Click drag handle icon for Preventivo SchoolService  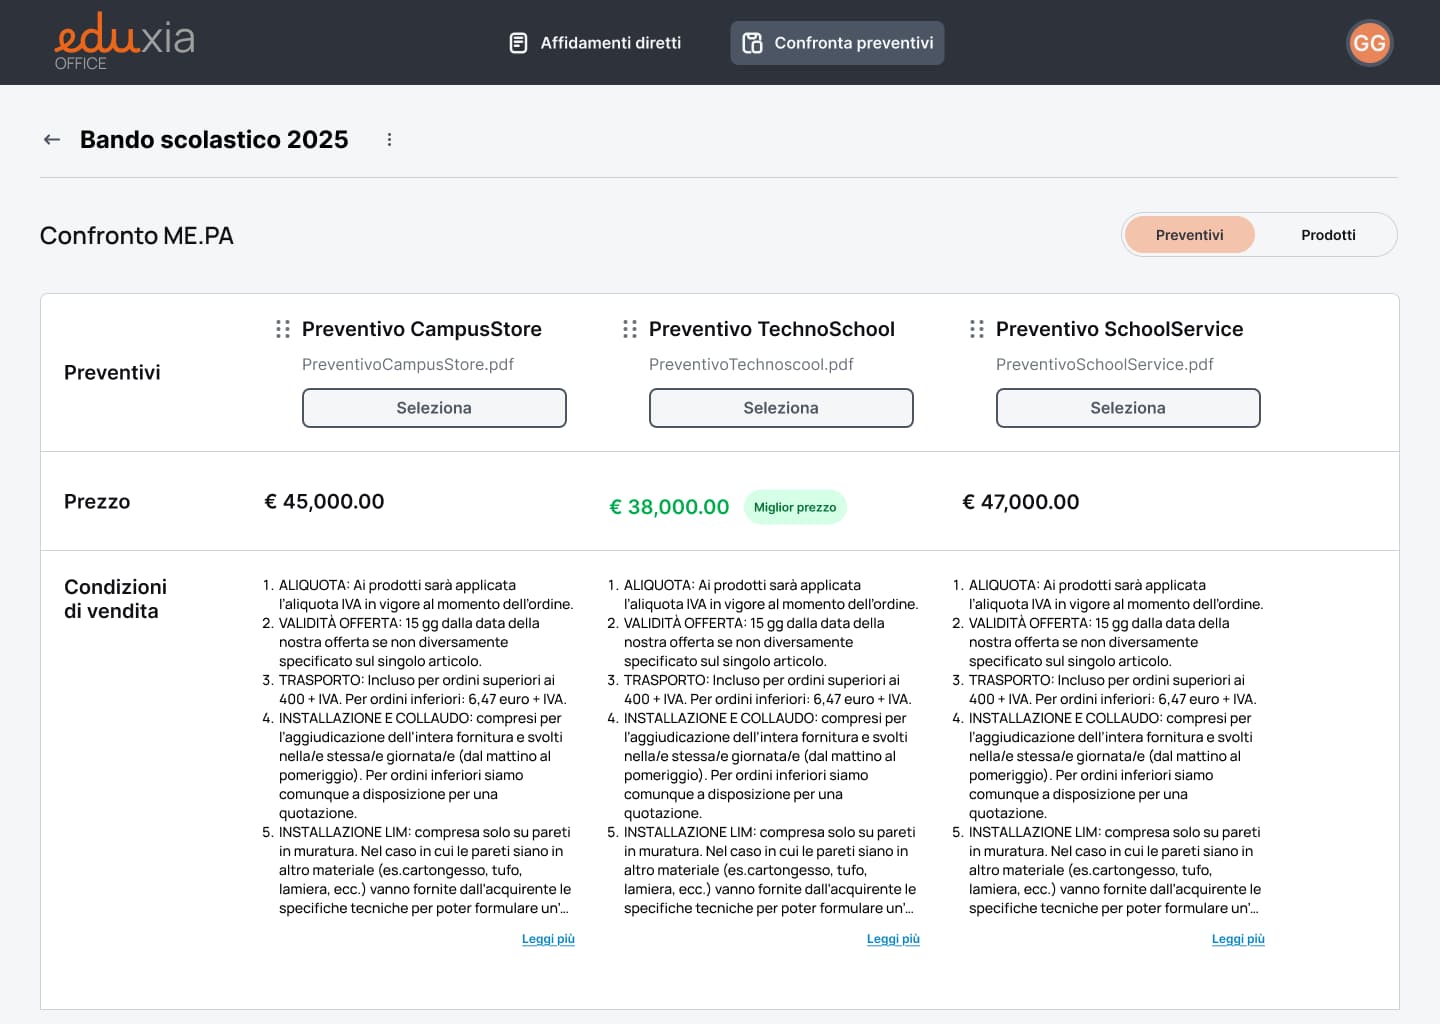977,329
